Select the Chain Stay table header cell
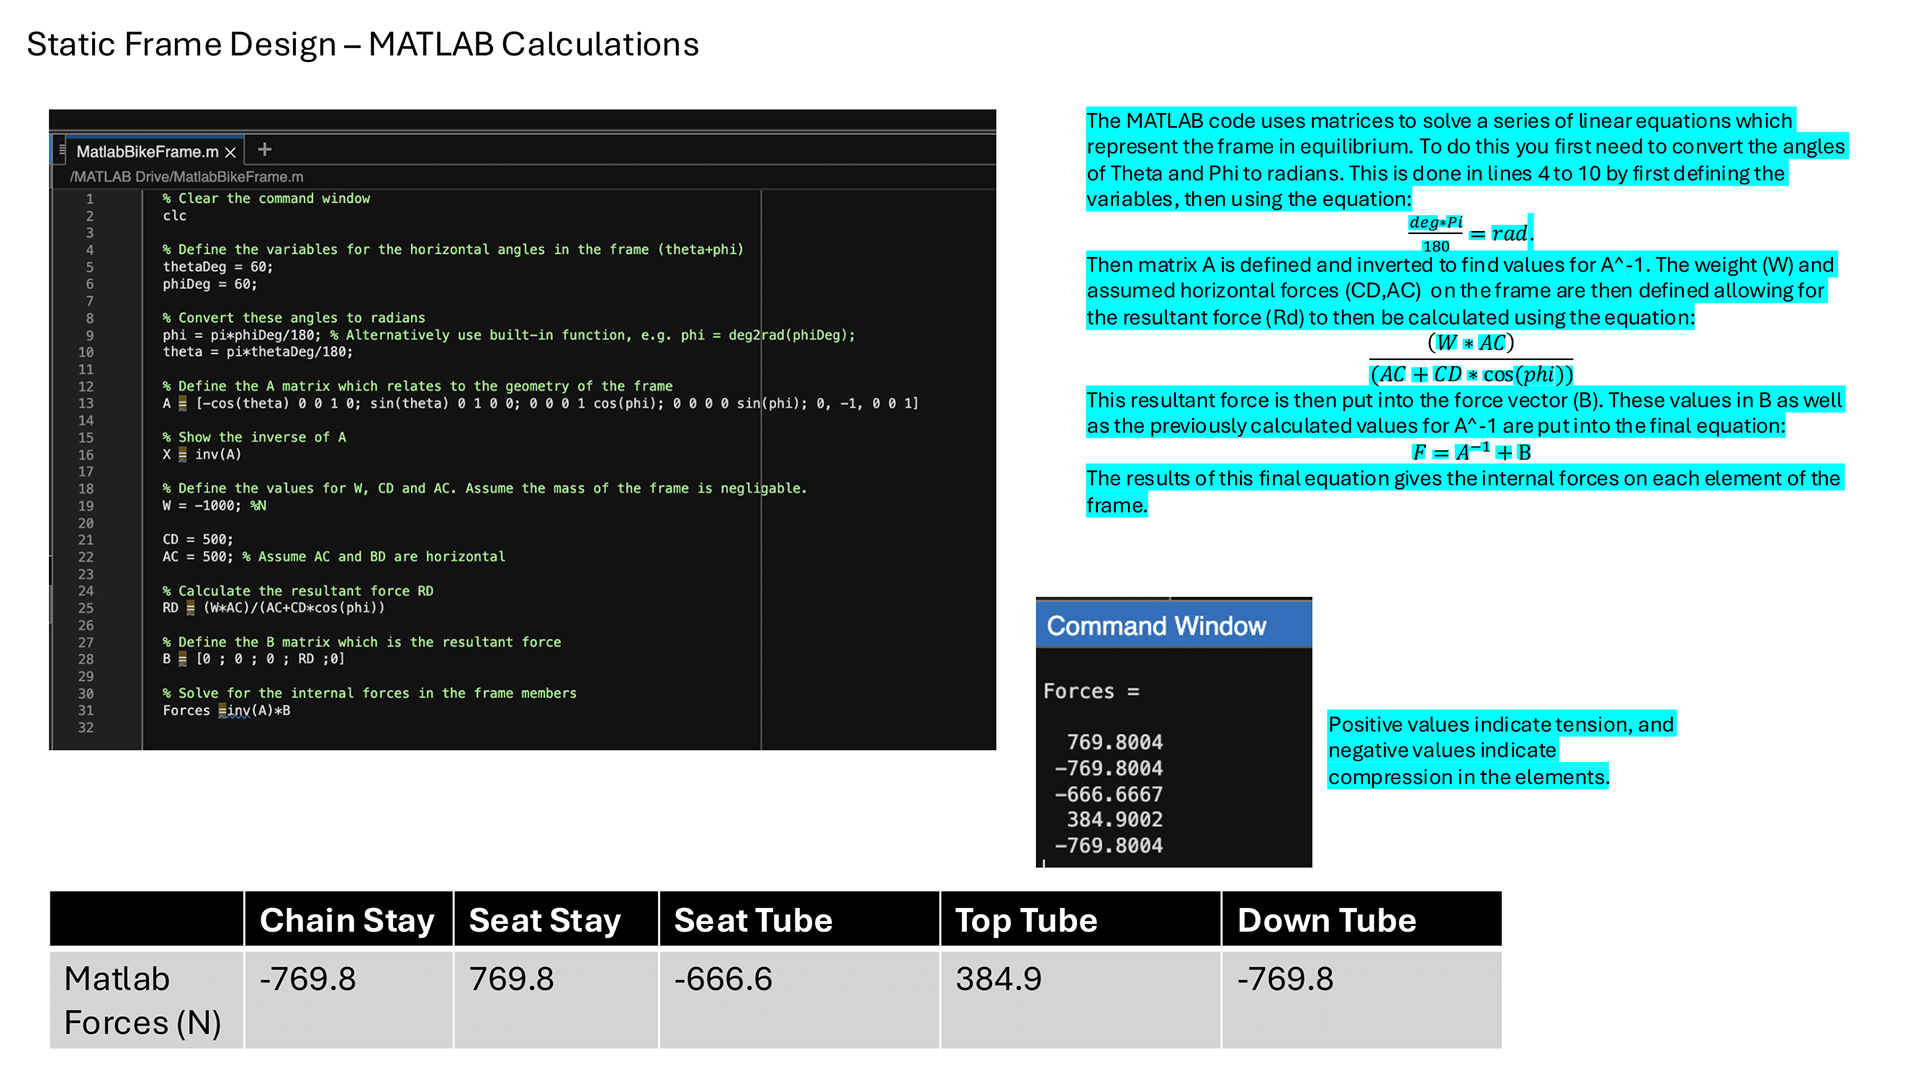The width and height of the screenshot is (1920, 1080). [347, 920]
